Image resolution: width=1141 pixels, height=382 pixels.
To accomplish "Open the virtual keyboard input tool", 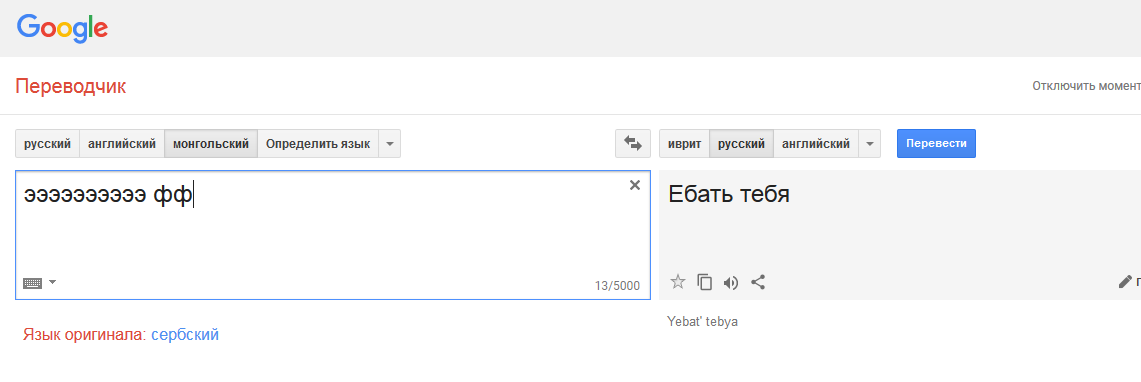I will (33, 282).
